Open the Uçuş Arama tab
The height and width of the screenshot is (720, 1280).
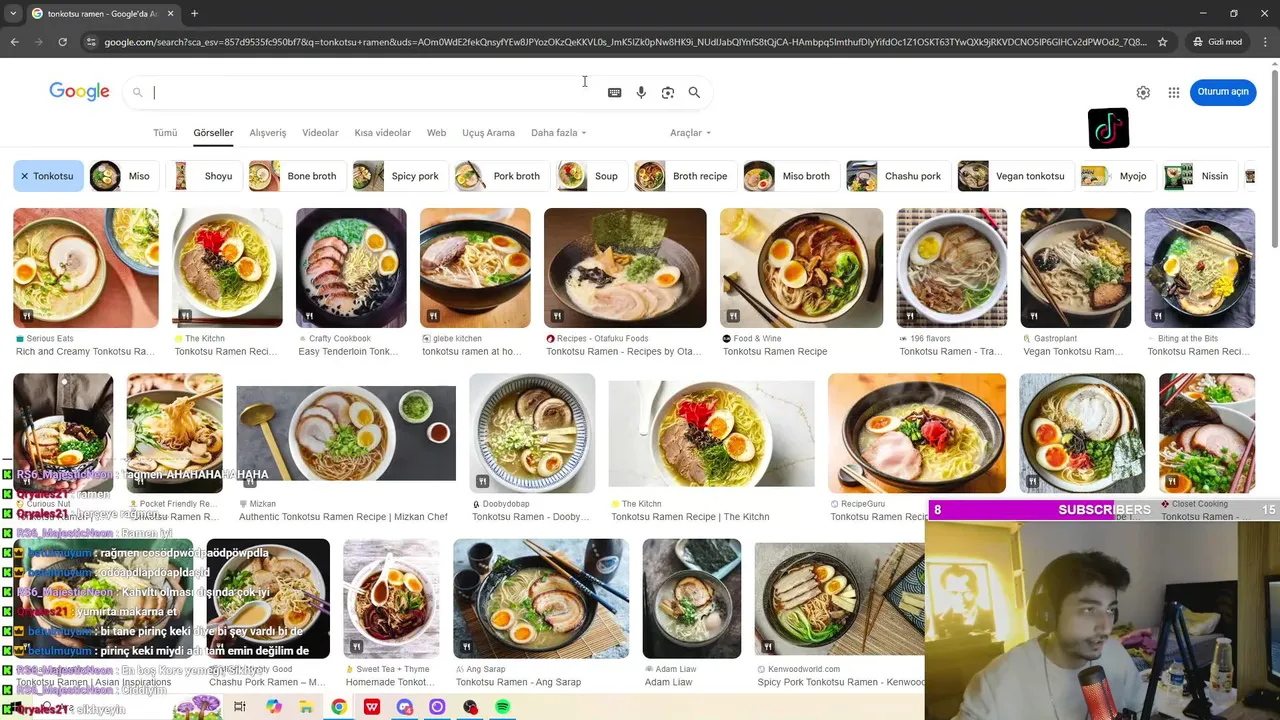coord(488,133)
